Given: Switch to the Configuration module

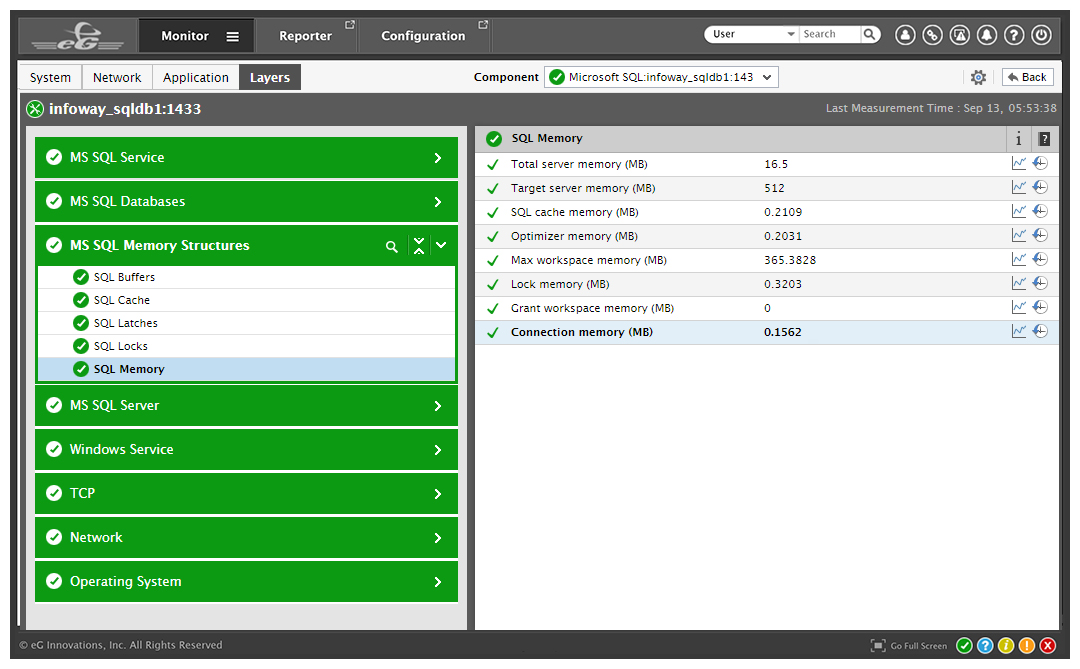Looking at the screenshot, I should coord(423,36).
